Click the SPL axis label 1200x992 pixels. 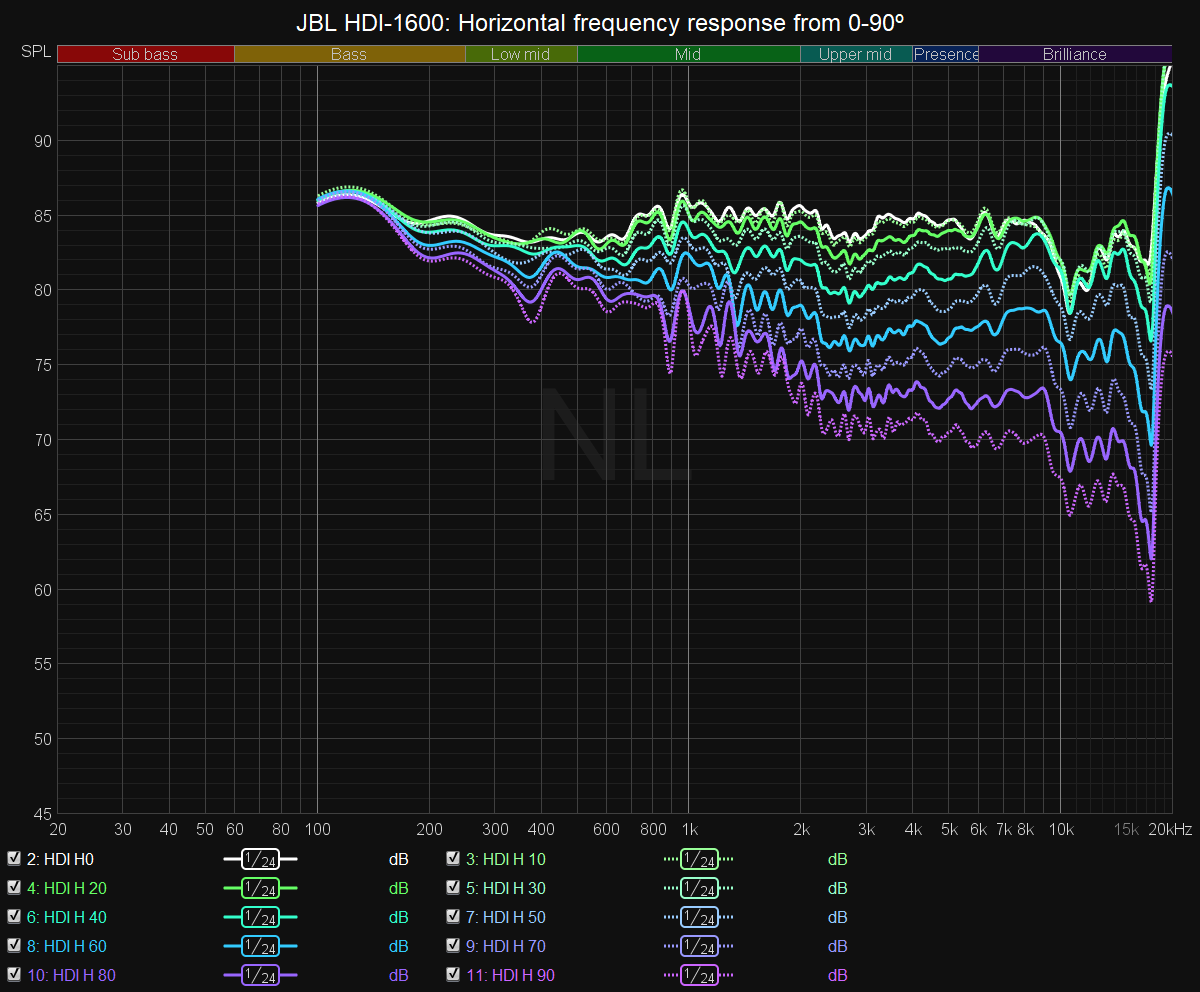pyautogui.click(x=34, y=50)
